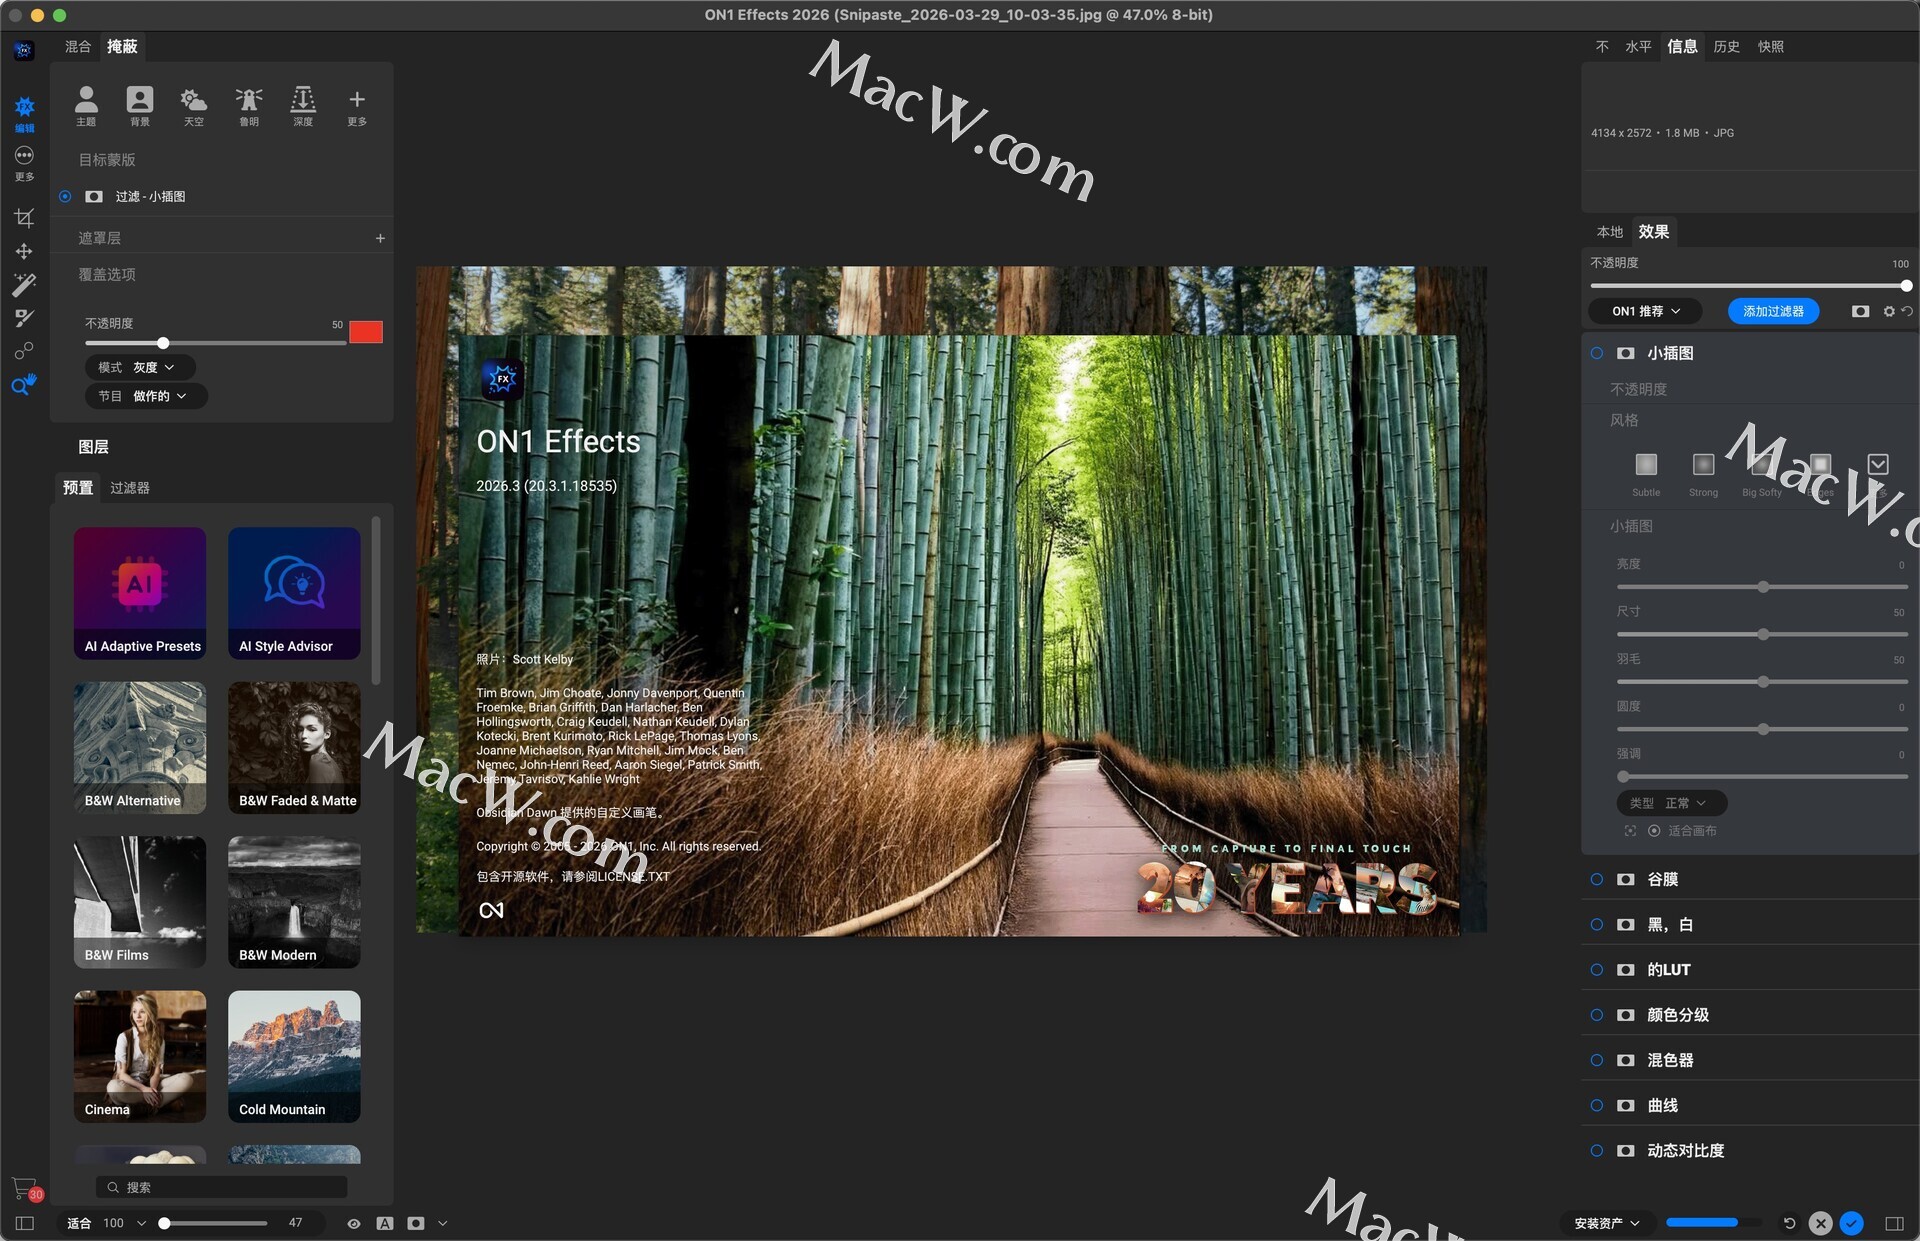Open the ON1 推荐 dropdown

pyautogui.click(x=1645, y=311)
